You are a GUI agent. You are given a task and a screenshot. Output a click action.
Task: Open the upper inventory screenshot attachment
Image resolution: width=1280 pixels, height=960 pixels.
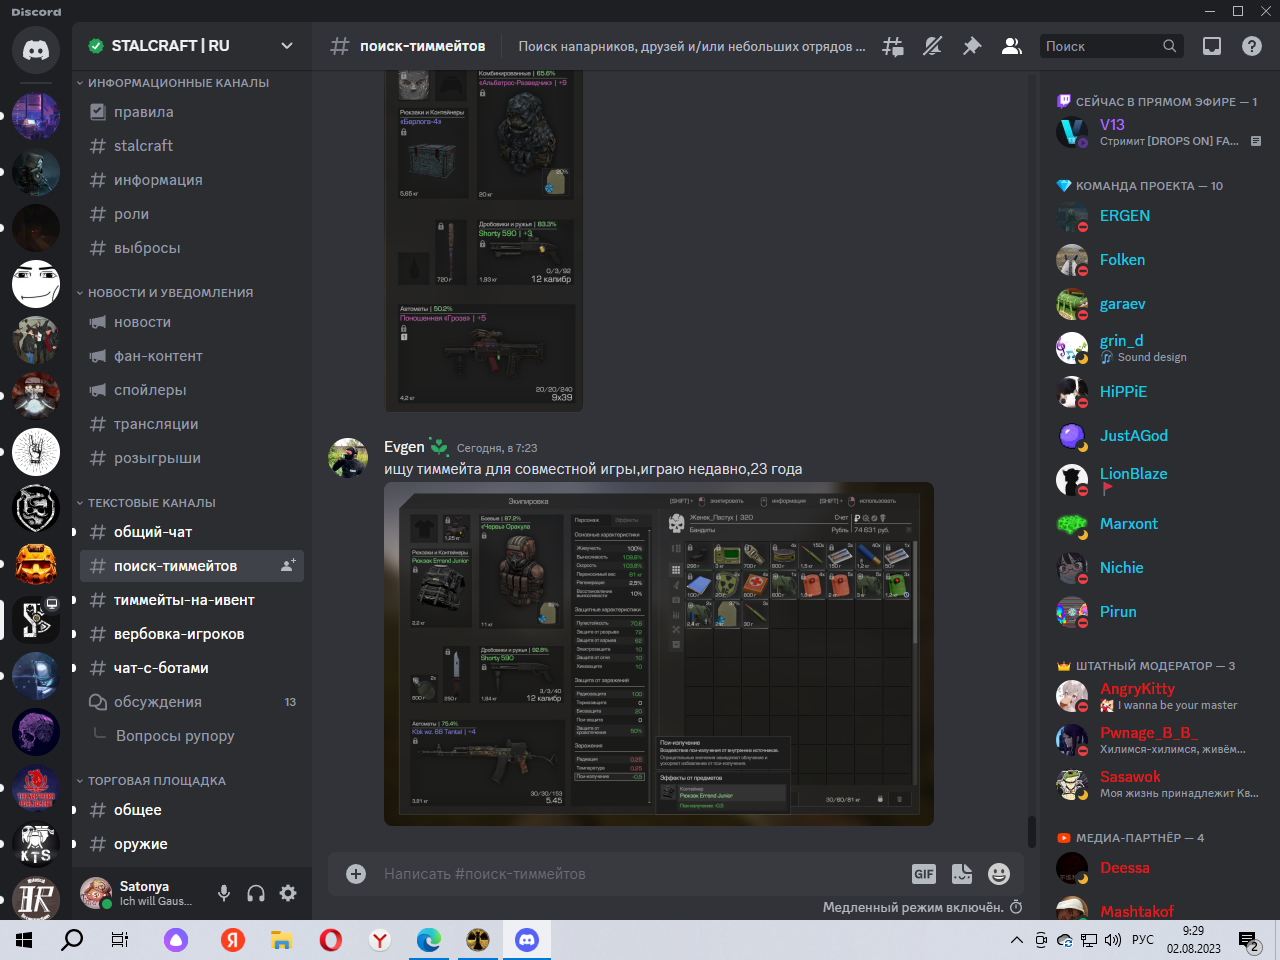484,241
